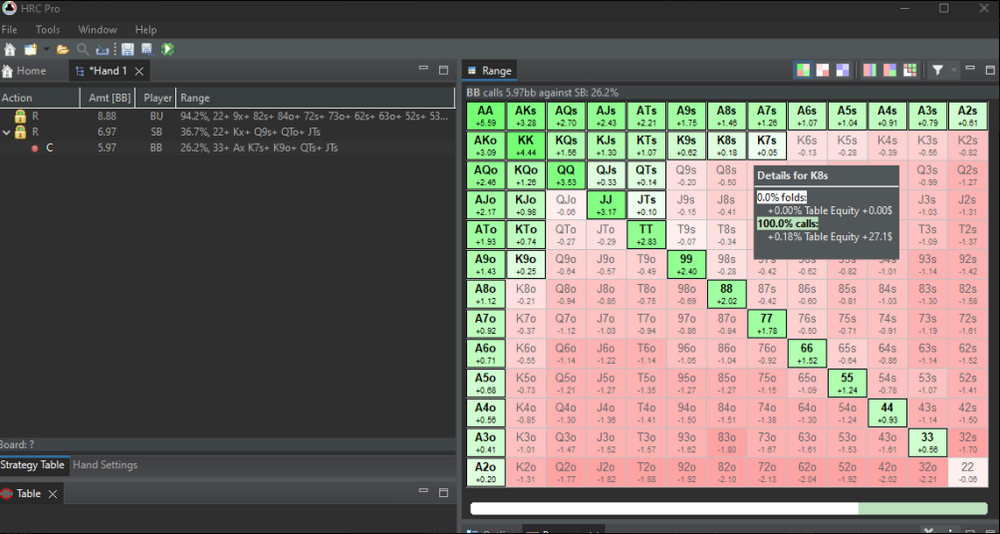This screenshot has height=534, width=1000.
Task: Save with the floppy disk icon
Action: click(x=128, y=49)
